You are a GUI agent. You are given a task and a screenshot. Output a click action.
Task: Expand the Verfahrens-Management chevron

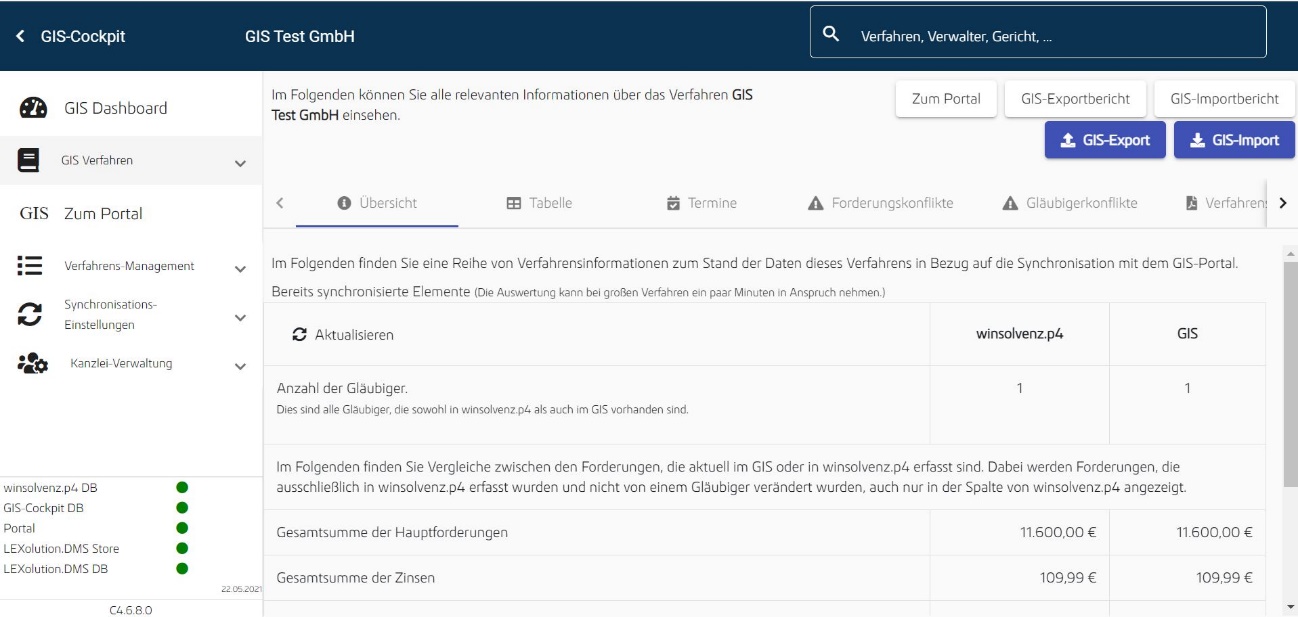[240, 269]
